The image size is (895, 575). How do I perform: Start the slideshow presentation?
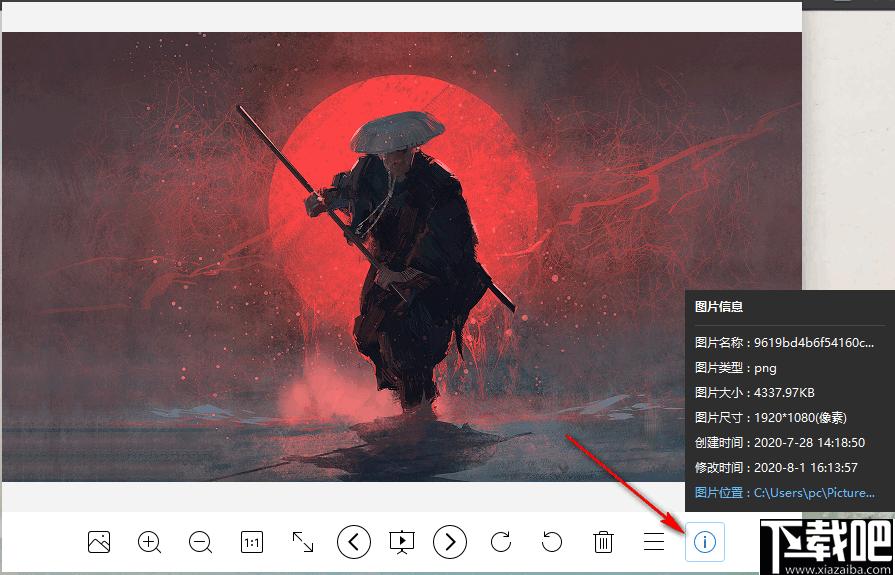(402, 541)
